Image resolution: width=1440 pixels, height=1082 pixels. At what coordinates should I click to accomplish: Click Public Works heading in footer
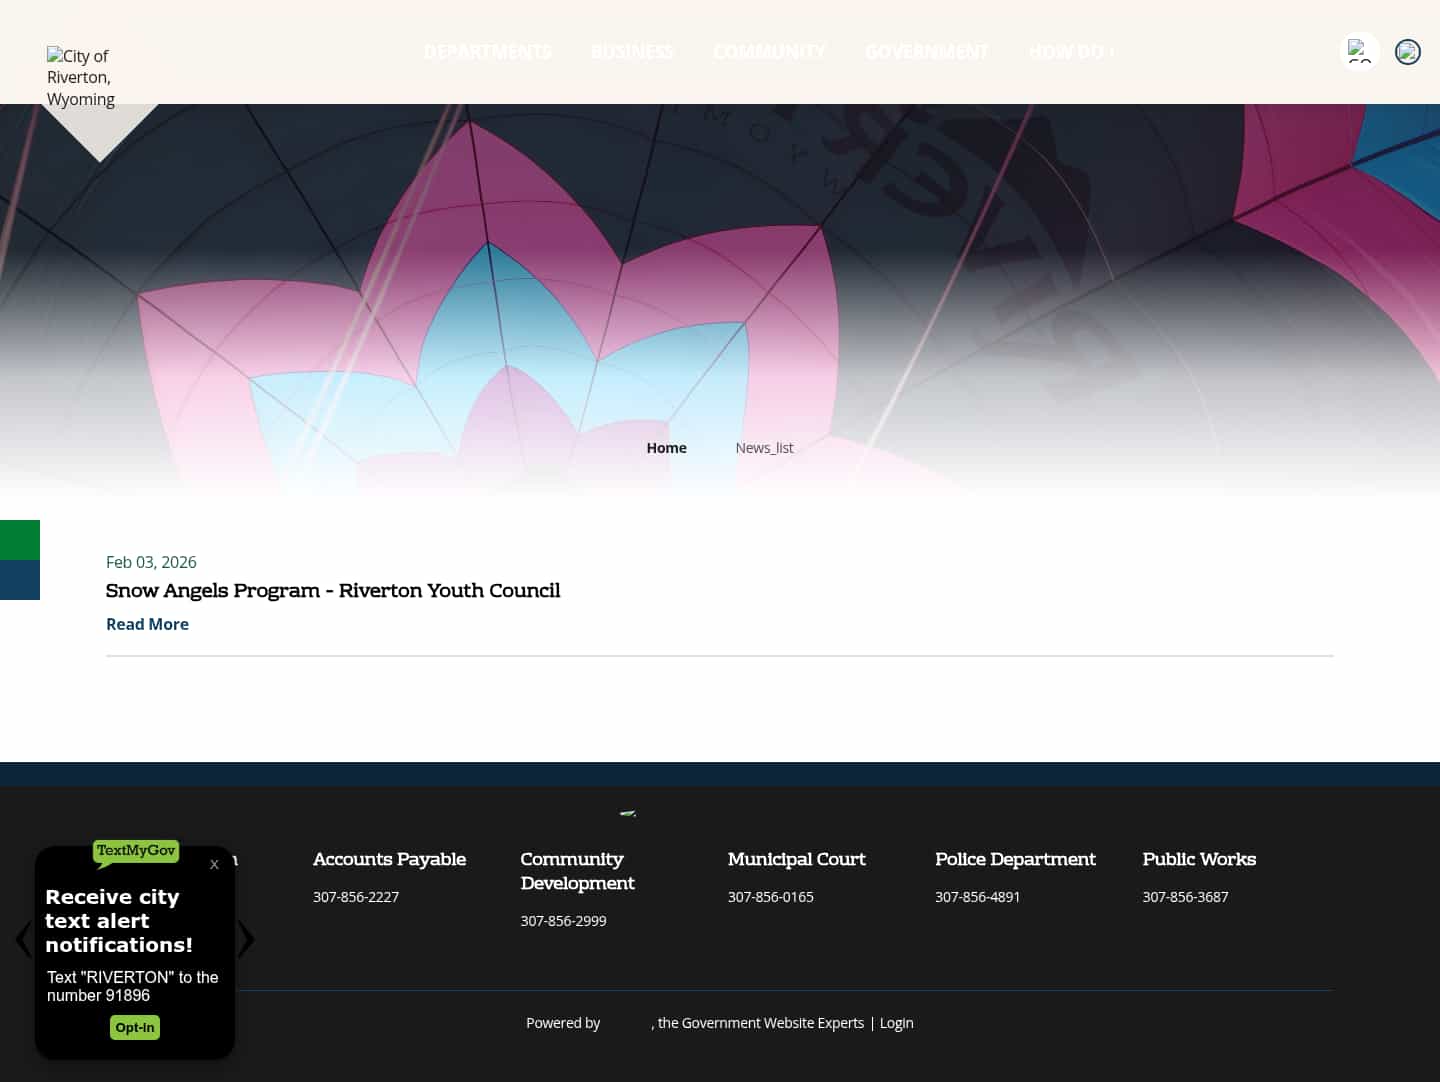point(1199,859)
